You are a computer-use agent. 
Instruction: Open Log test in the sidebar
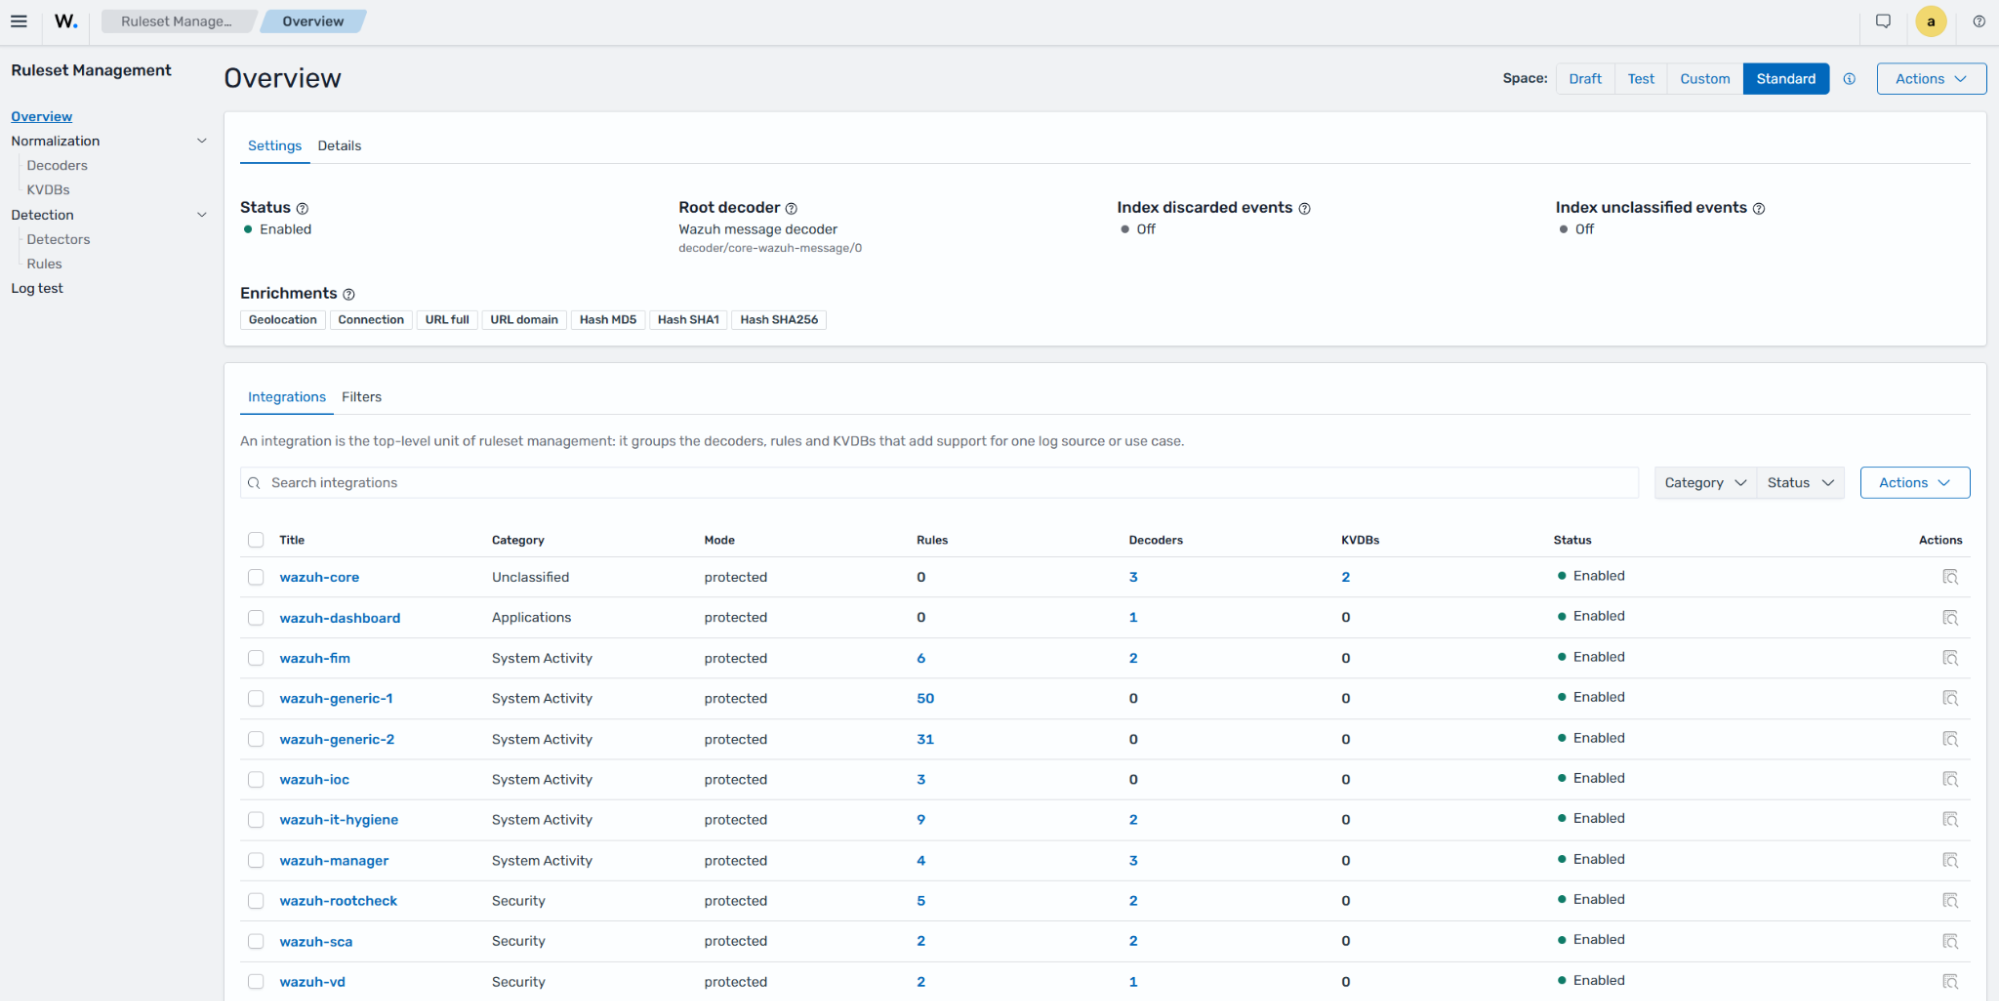(36, 289)
